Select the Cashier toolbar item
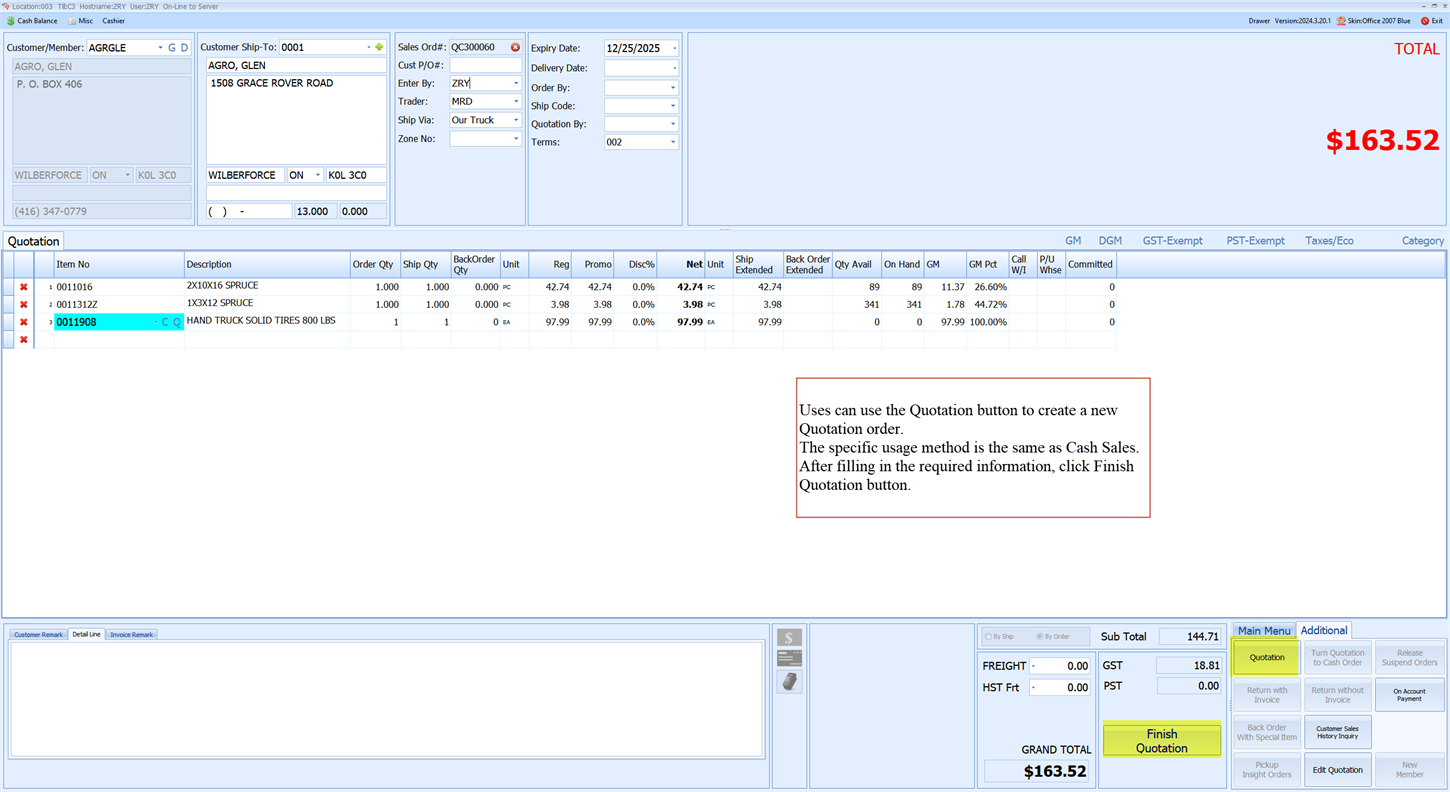 pyautogui.click(x=113, y=20)
